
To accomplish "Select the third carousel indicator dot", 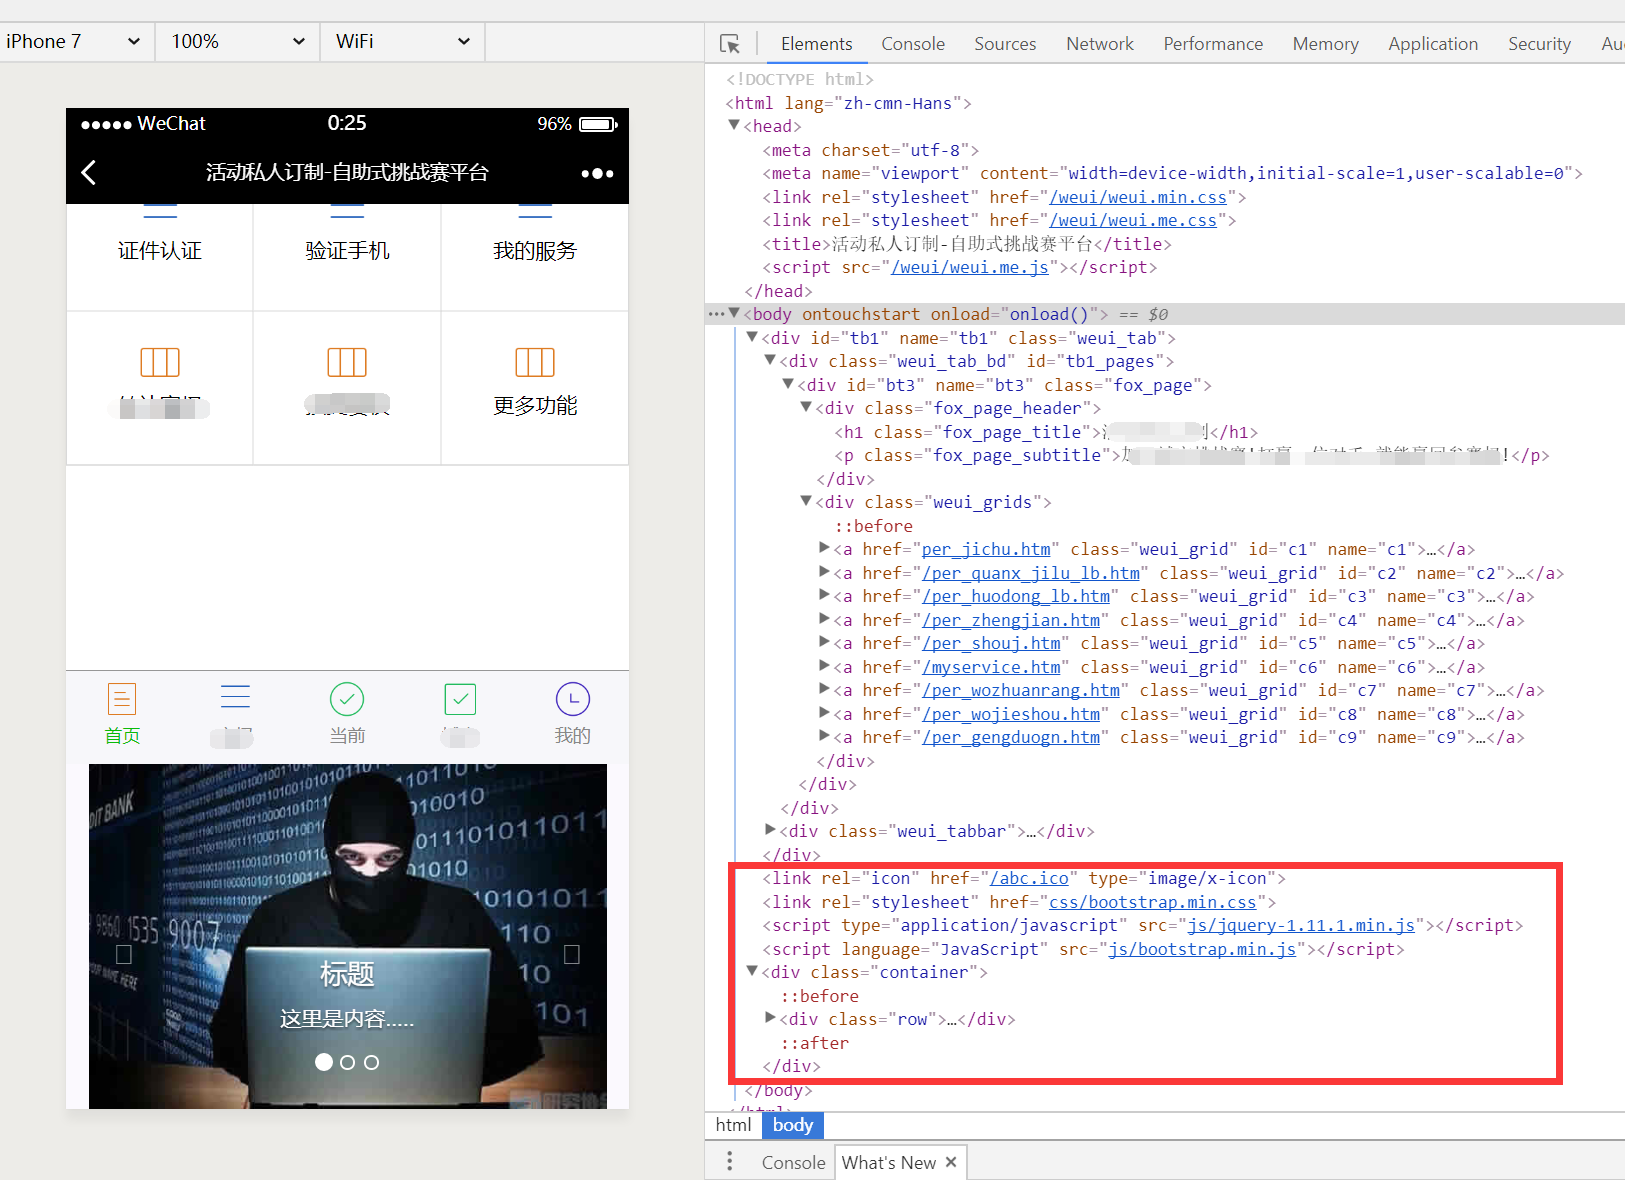I will [371, 1062].
